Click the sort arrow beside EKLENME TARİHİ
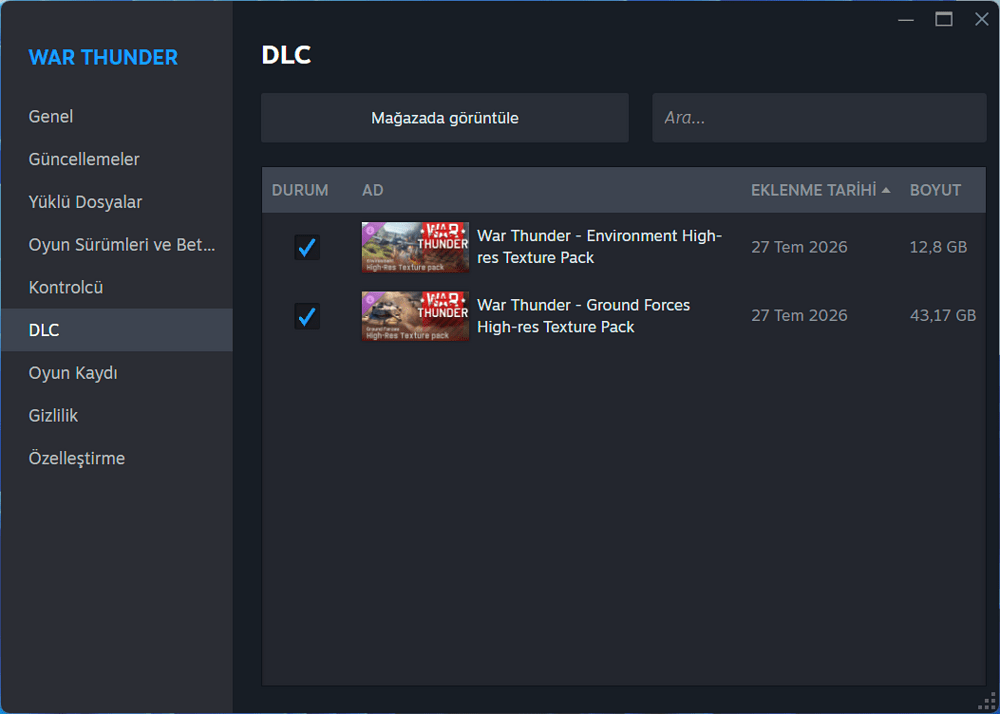Screen dimensions: 1000x714 pos(886,190)
